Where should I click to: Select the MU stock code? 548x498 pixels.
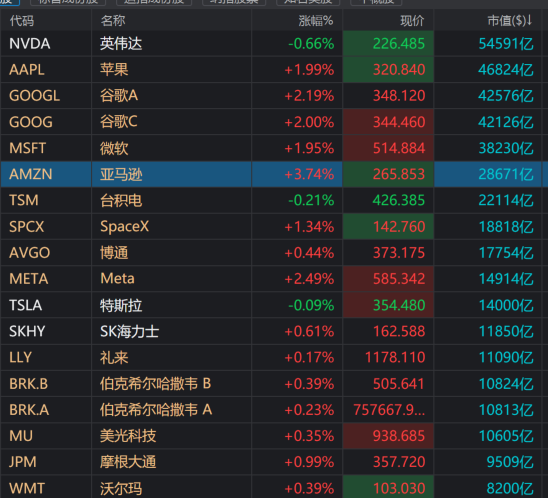pyautogui.click(x=21, y=436)
